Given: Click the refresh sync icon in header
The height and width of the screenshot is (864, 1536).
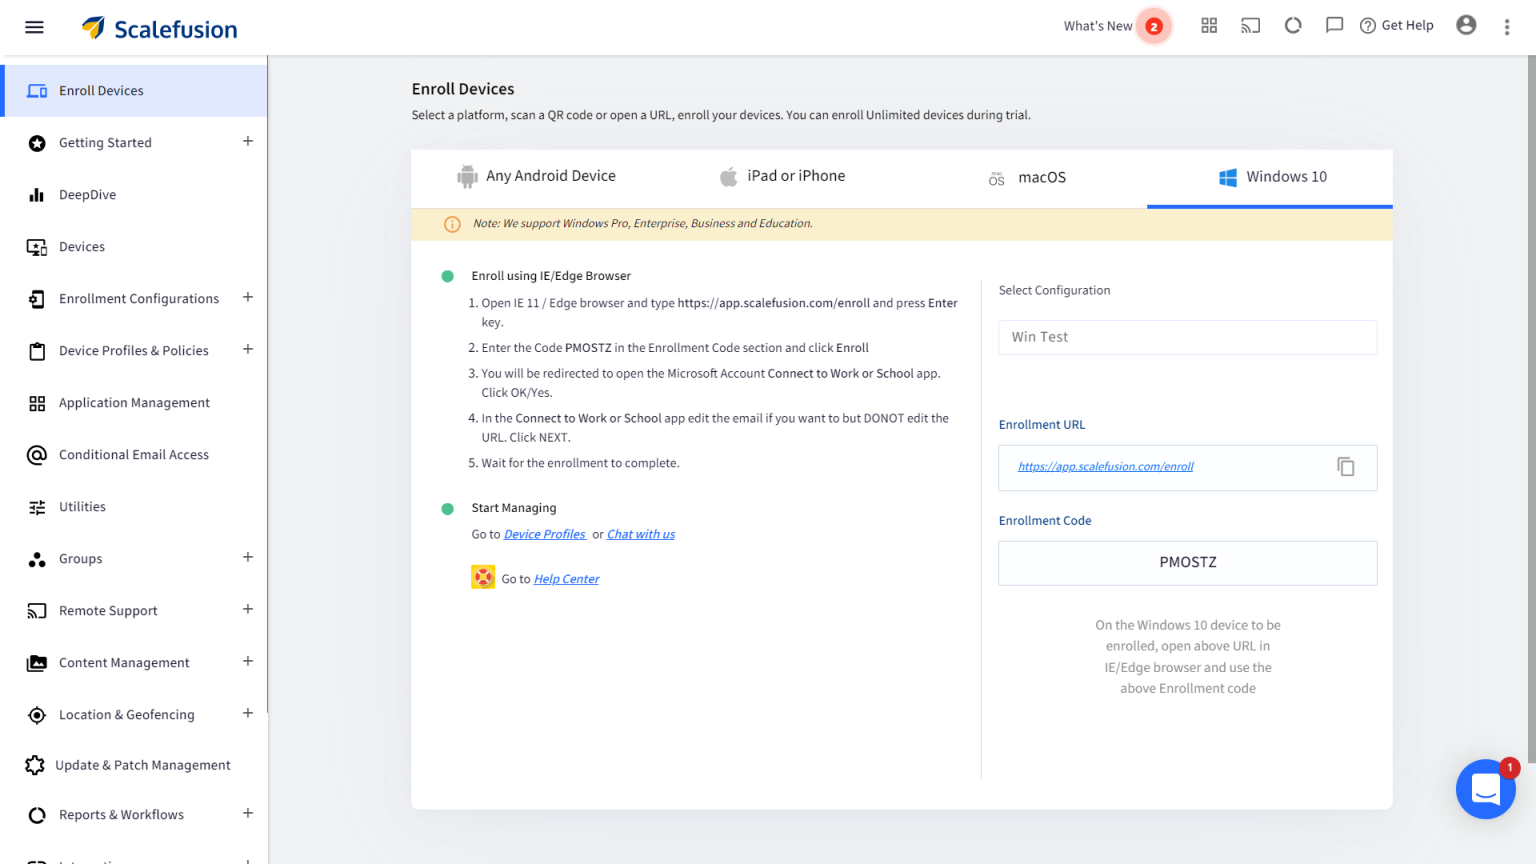Looking at the screenshot, I should (x=1293, y=26).
